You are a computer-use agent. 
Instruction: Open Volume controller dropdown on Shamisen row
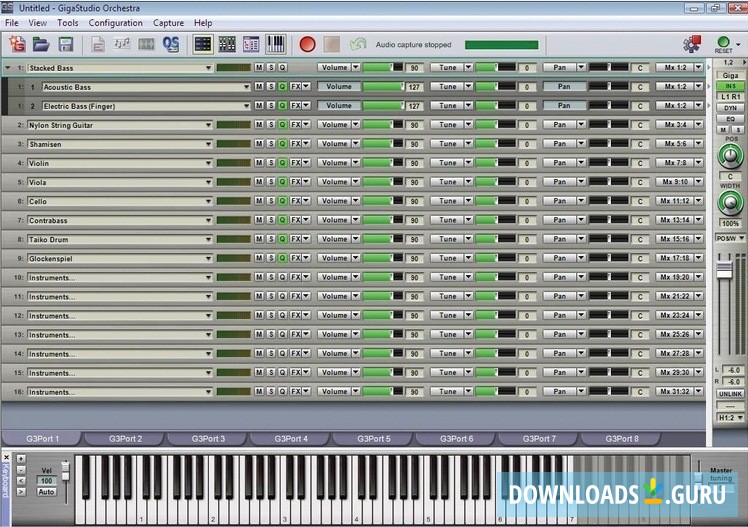coord(356,144)
